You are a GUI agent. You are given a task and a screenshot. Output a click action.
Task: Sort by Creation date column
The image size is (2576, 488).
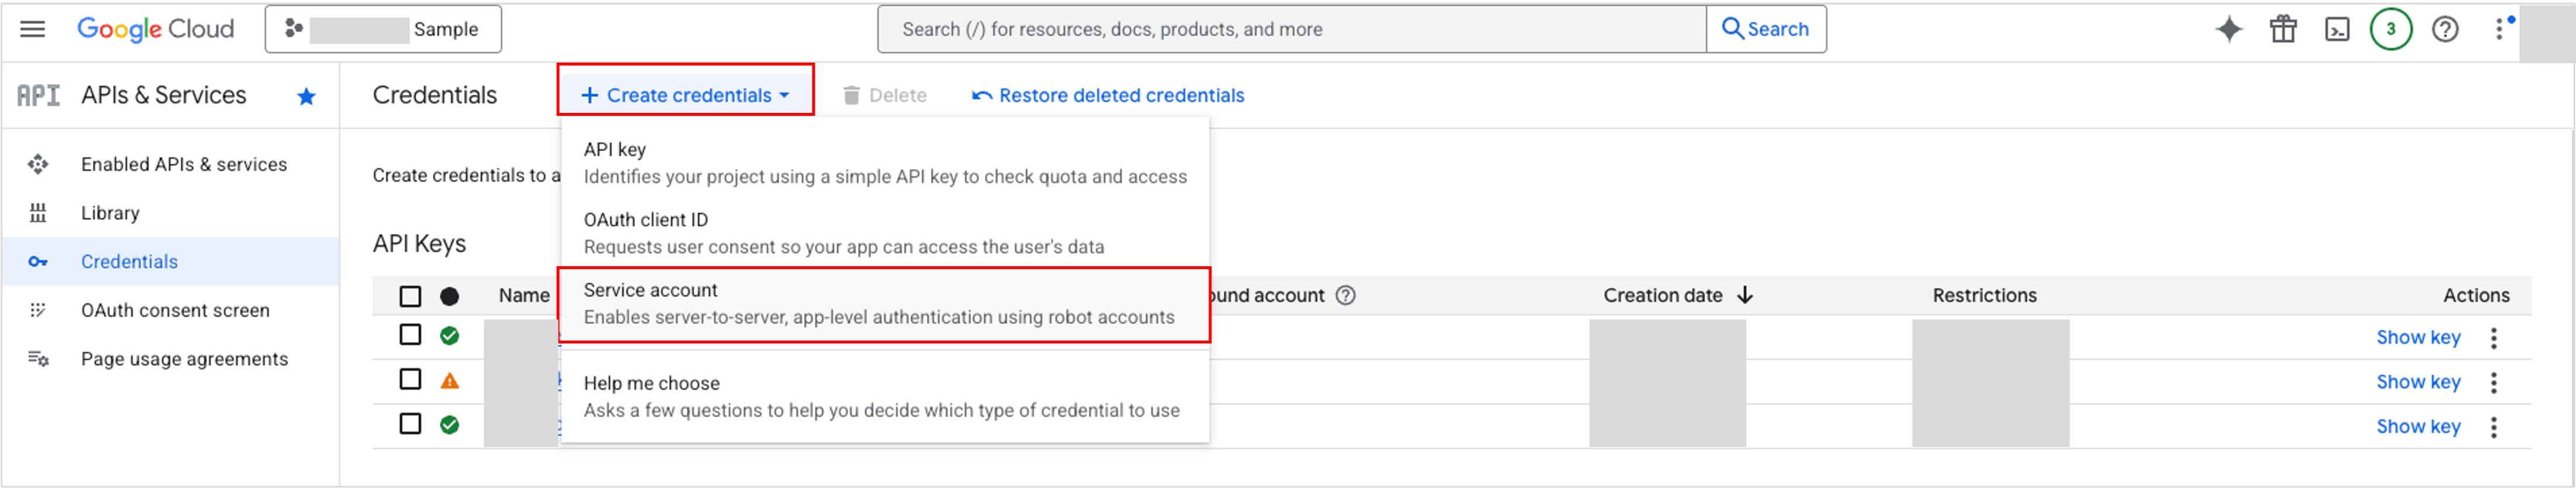click(1663, 295)
